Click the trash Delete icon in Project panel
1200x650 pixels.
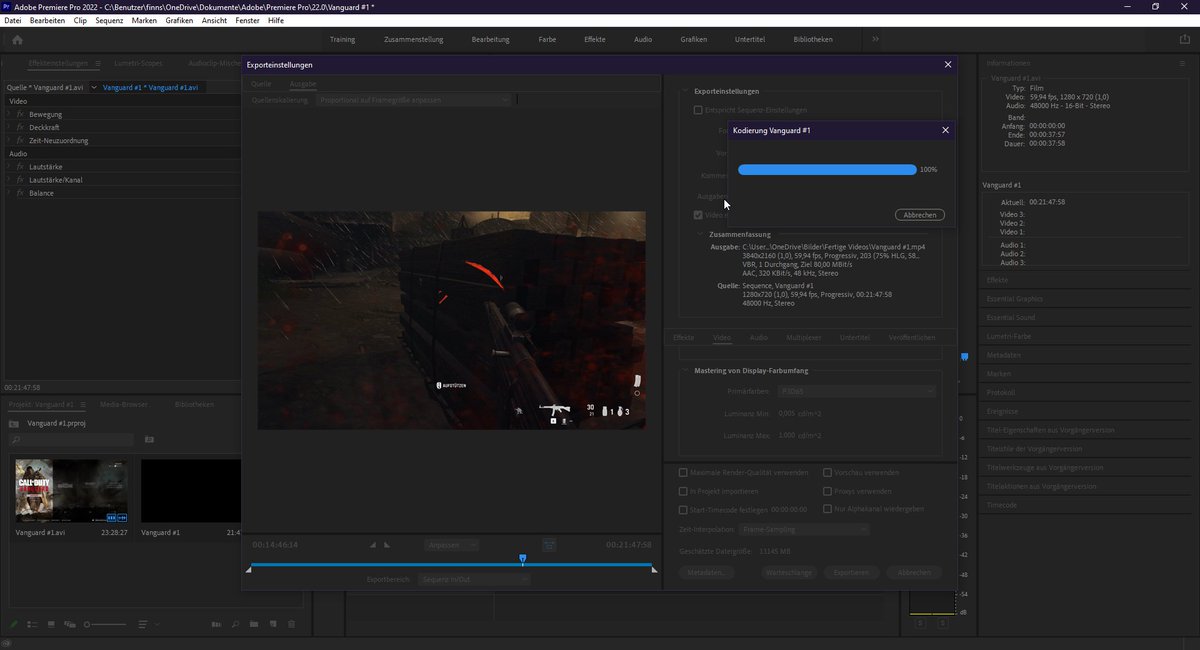point(291,624)
